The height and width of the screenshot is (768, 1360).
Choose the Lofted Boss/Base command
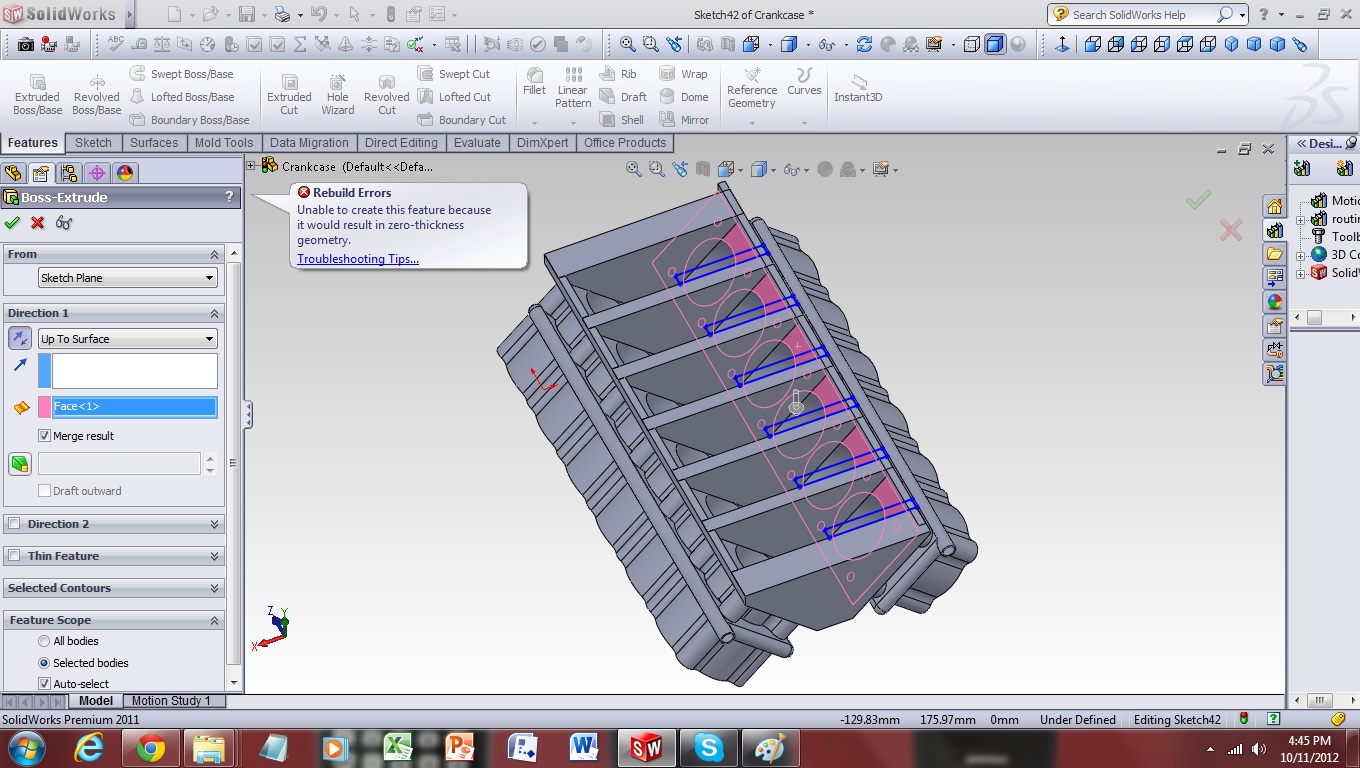[182, 97]
